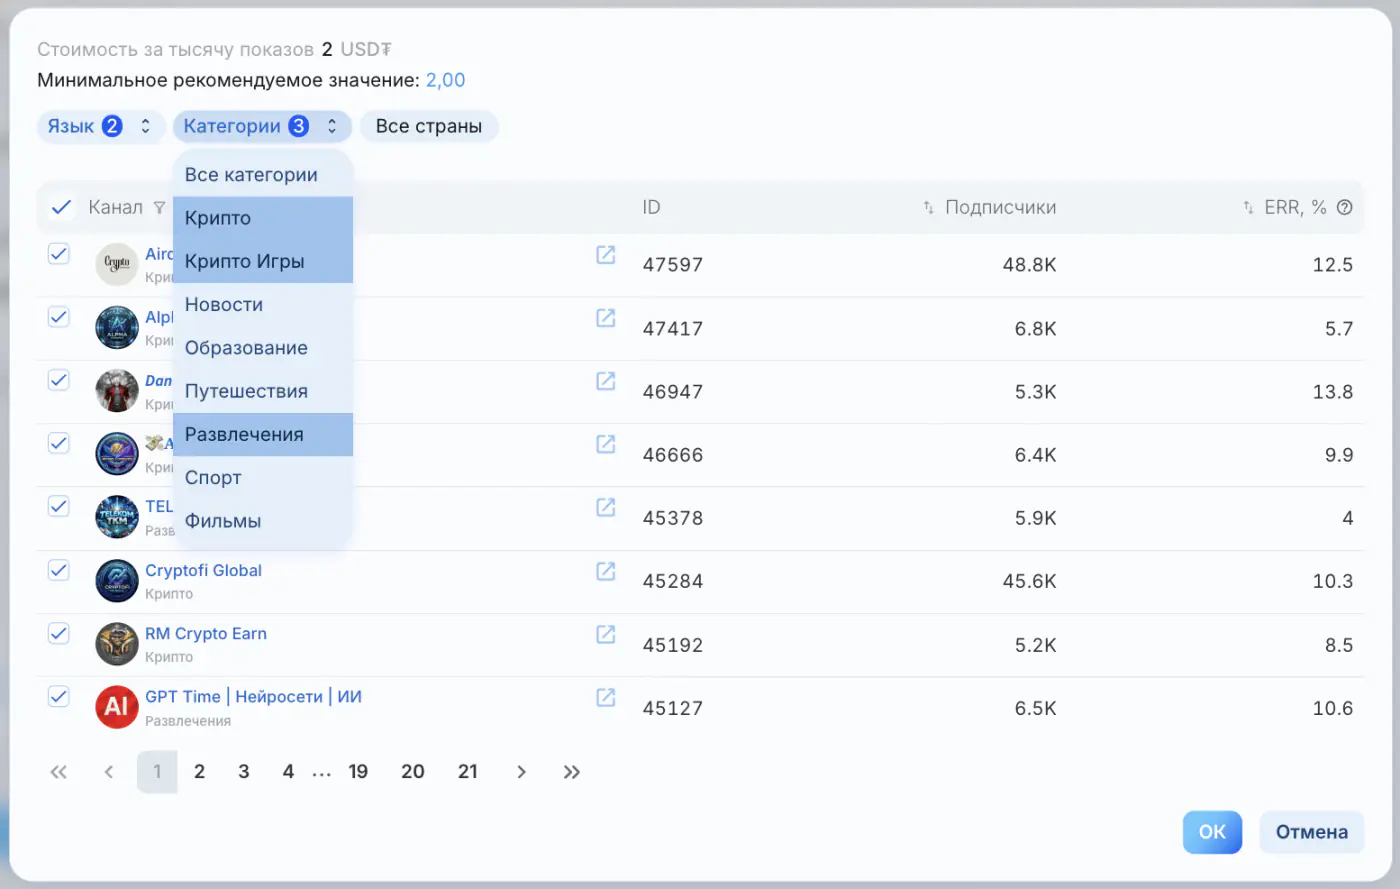Open GPT Time external link icon
This screenshot has height=889, width=1400.
606,697
